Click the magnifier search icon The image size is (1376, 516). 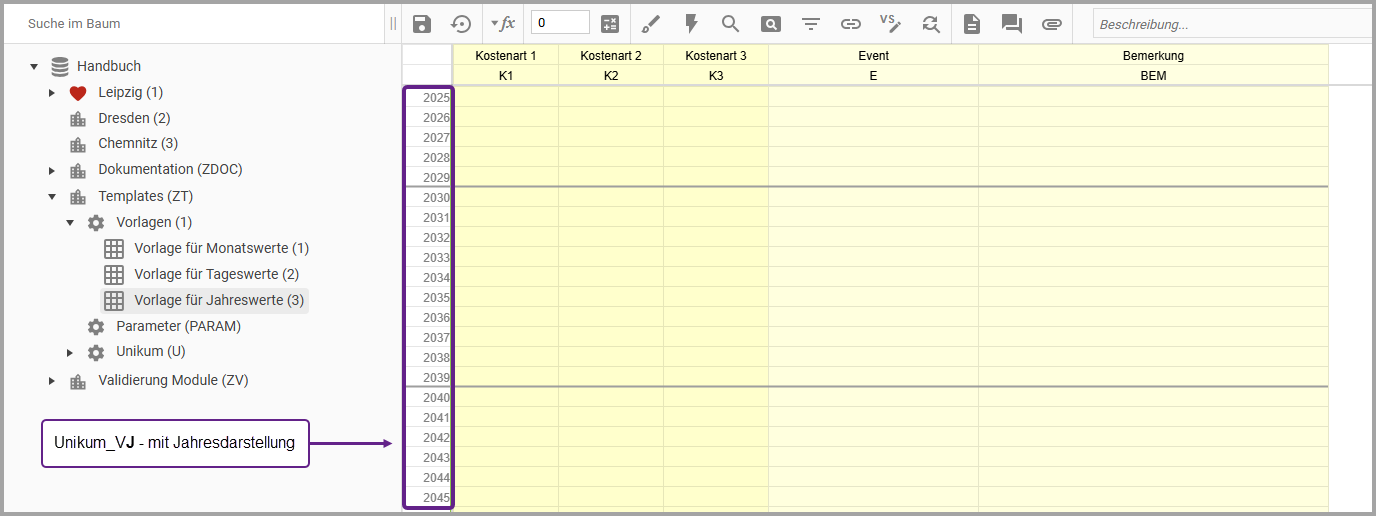[730, 24]
